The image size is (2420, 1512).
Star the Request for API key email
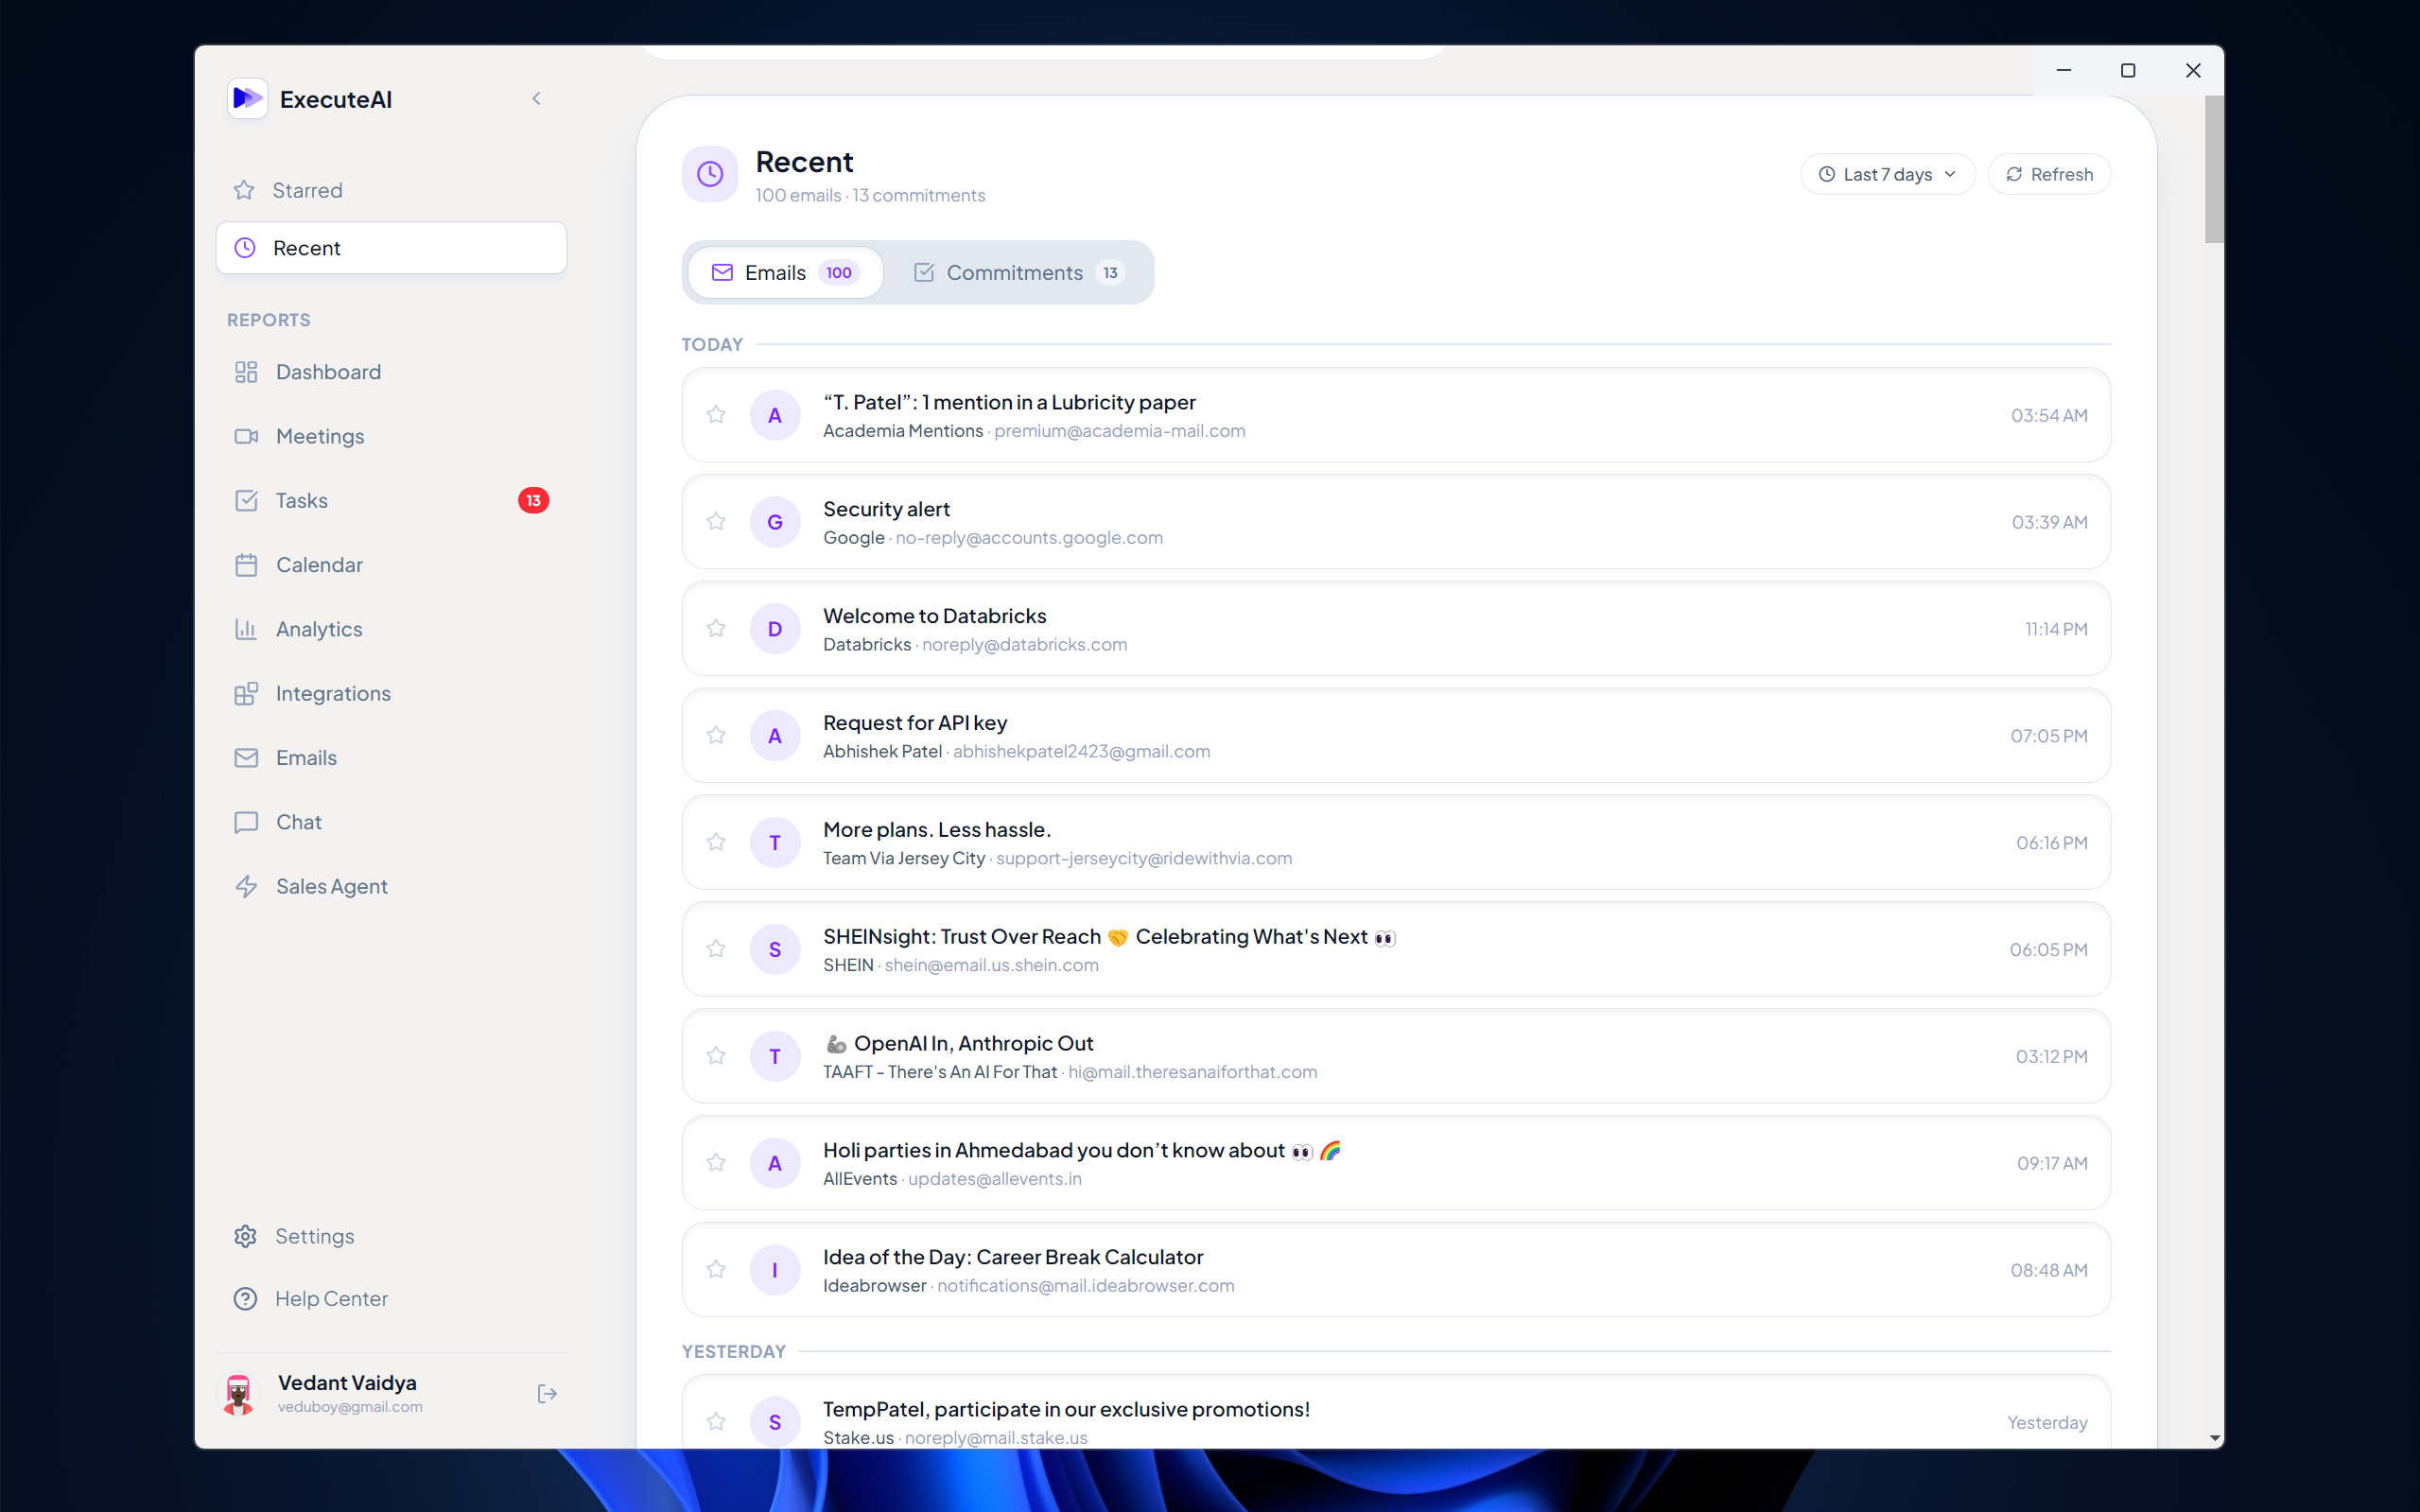[716, 735]
